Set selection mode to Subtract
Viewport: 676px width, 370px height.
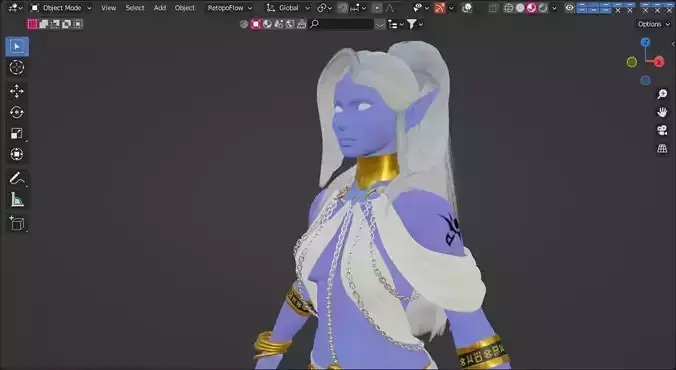(55, 24)
